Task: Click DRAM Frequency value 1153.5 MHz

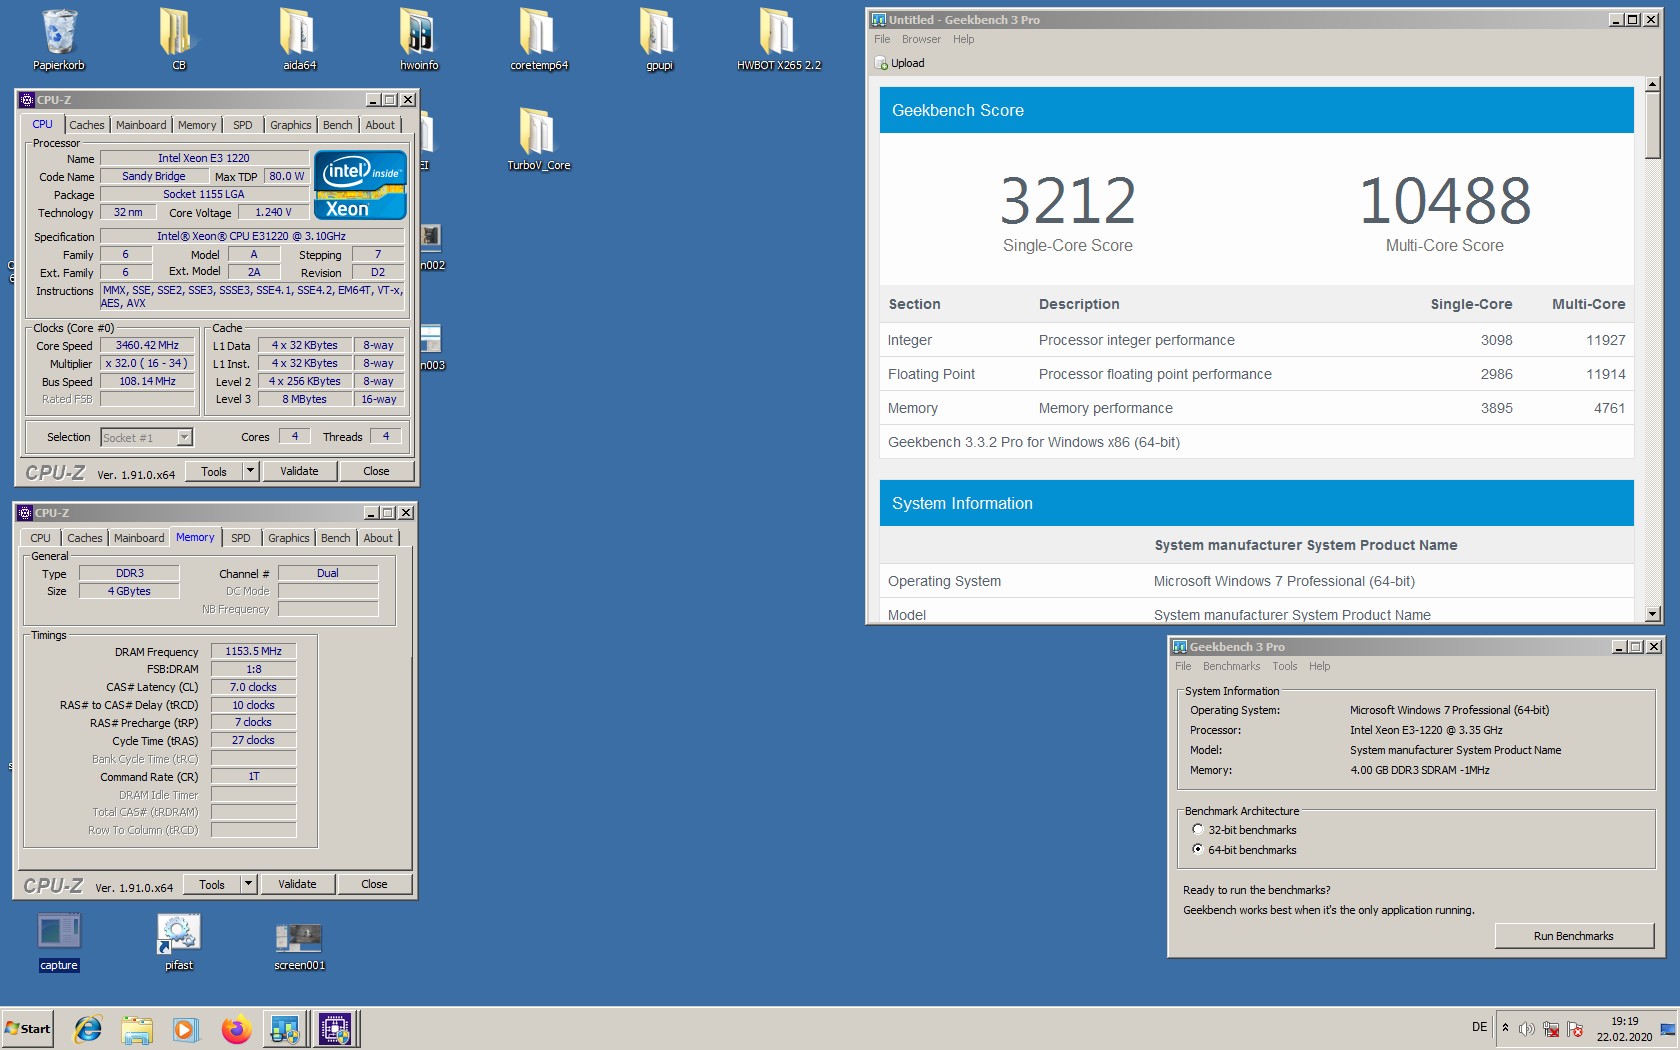Action: (x=253, y=651)
